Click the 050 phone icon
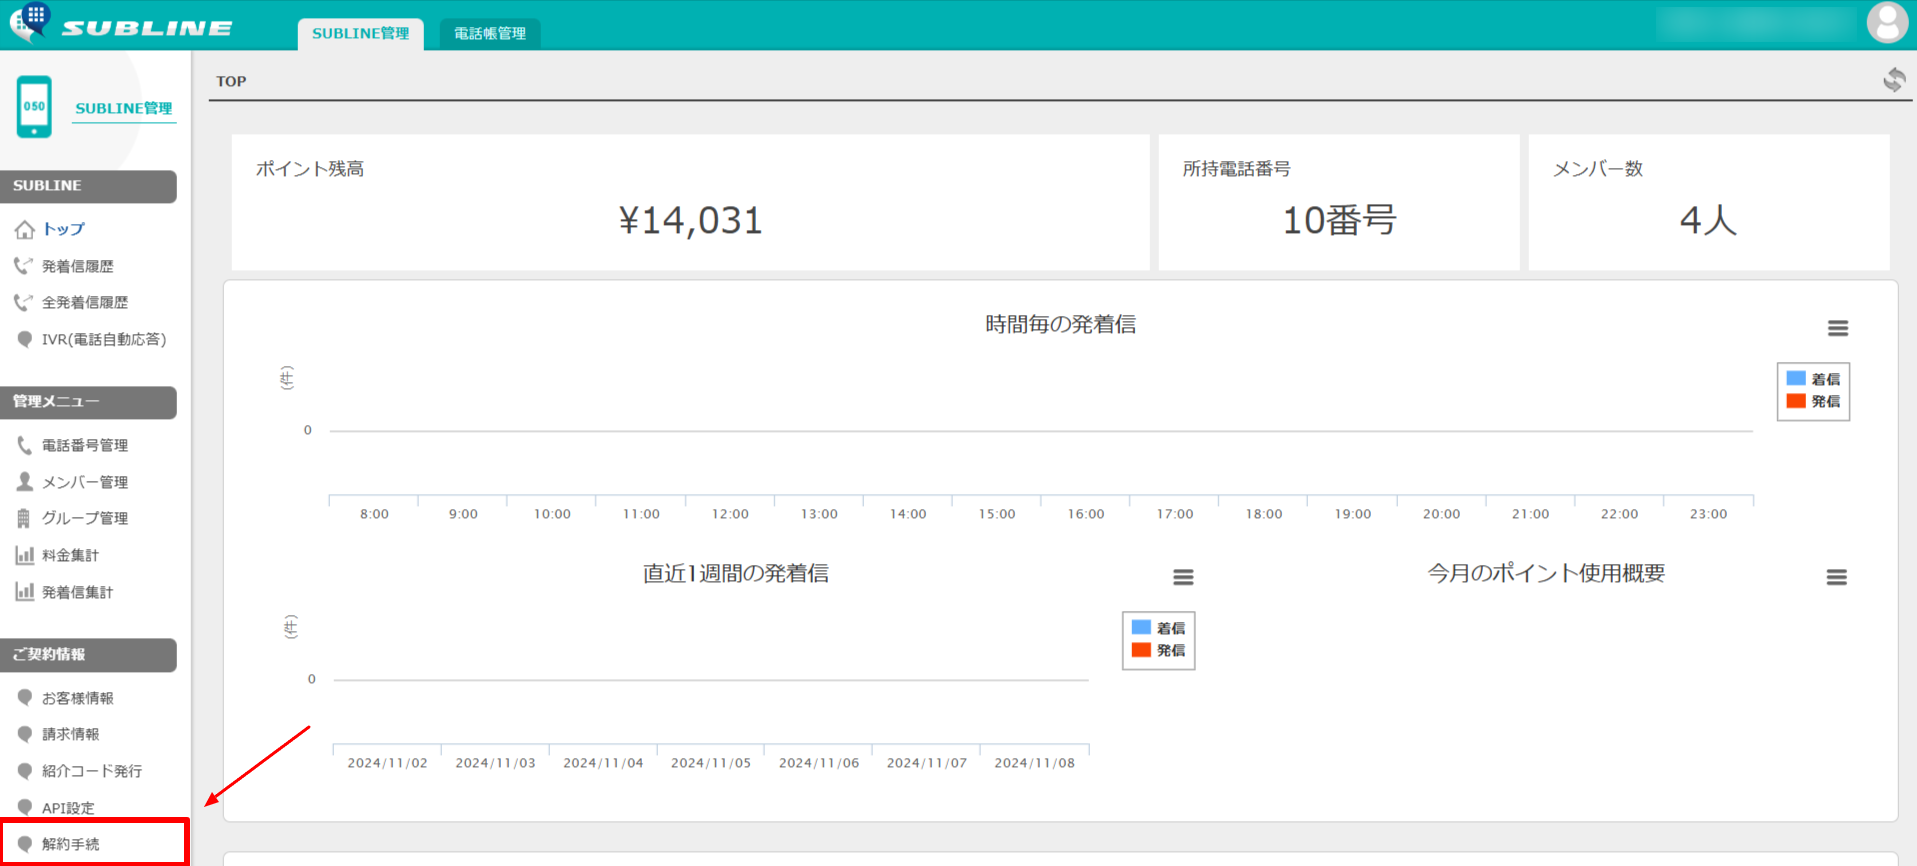Viewport: 1917px width, 866px height. pyautogui.click(x=34, y=106)
